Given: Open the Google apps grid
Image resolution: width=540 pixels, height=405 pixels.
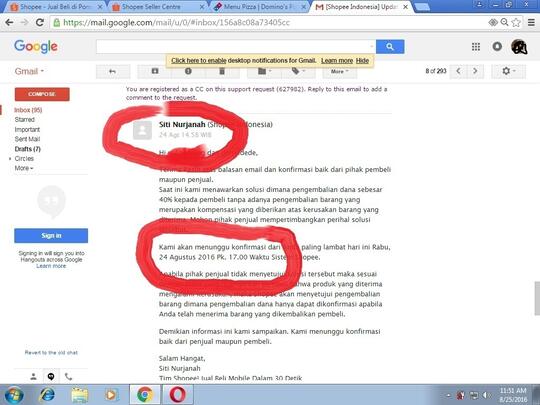Looking at the screenshot, I should click(x=476, y=46).
